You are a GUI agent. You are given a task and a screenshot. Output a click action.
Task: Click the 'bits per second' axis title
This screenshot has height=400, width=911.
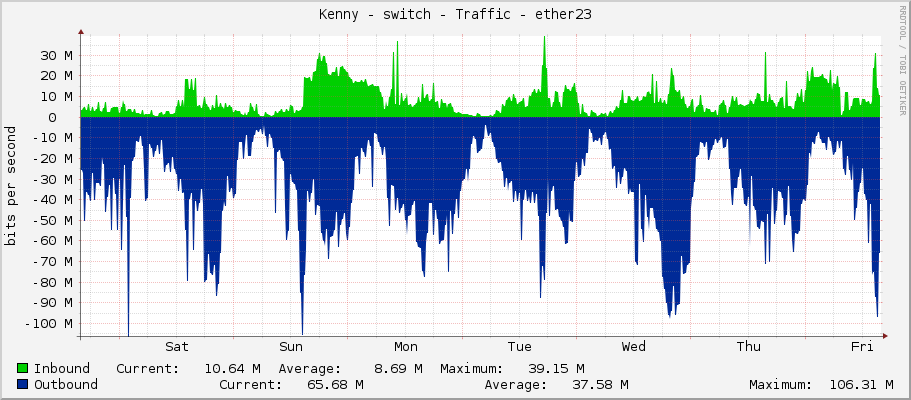[10, 185]
